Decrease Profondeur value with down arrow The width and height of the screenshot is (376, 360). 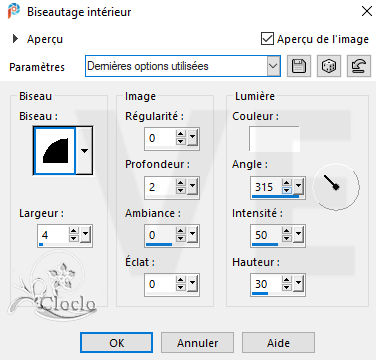click(181, 190)
